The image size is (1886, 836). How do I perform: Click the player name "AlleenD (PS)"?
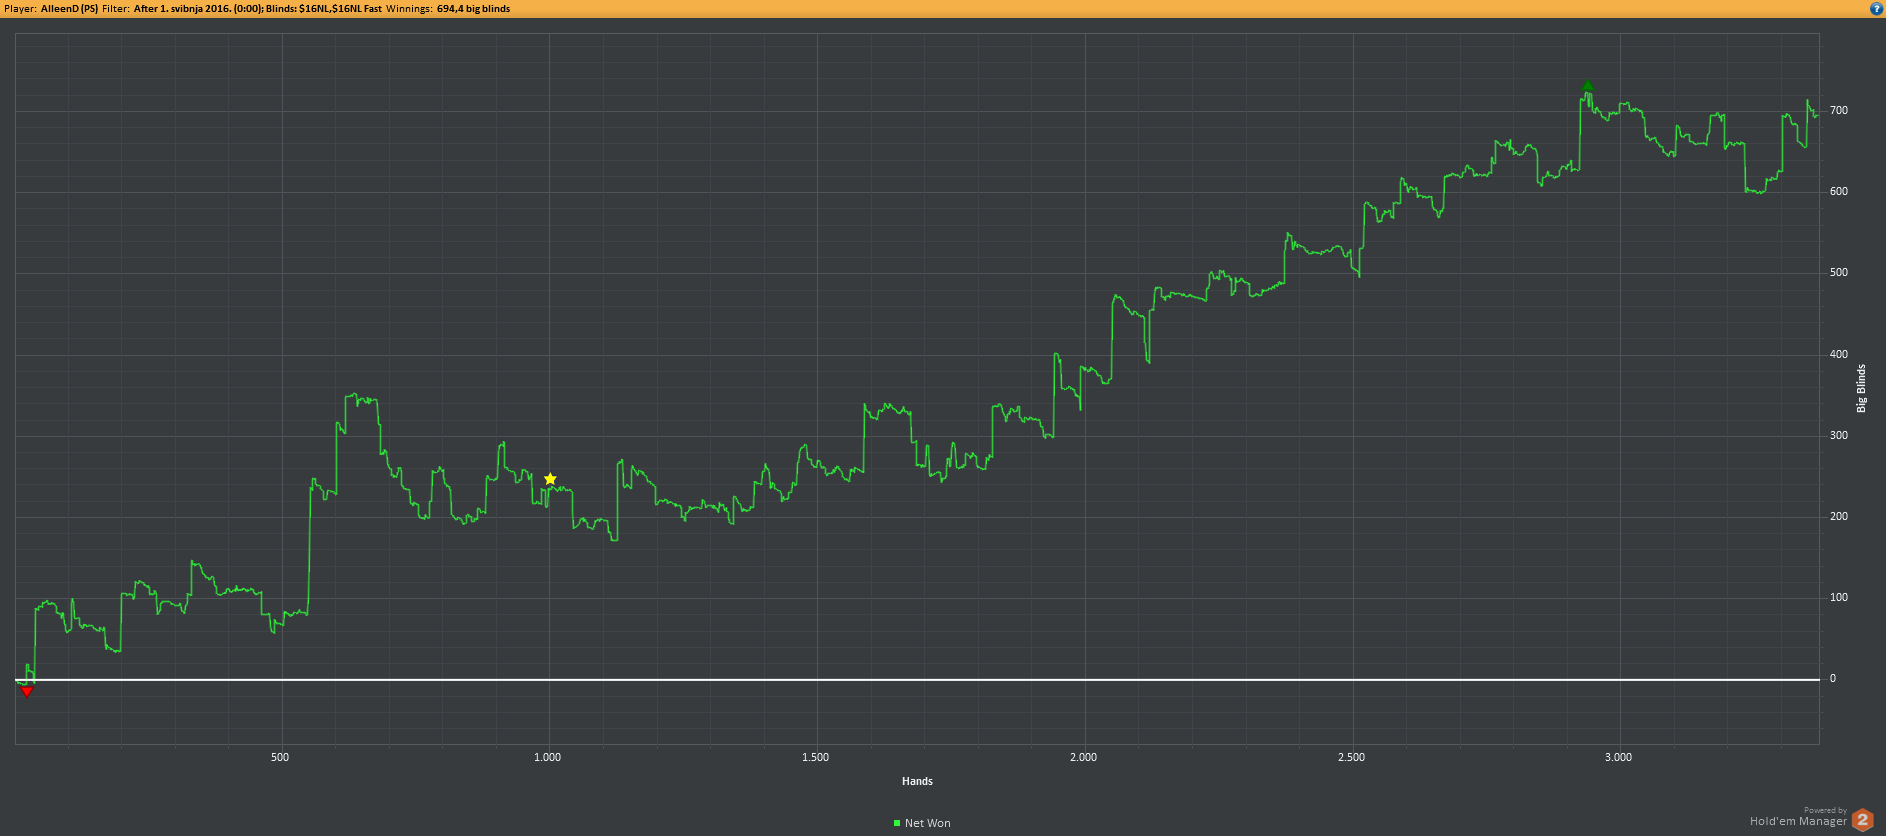tap(69, 9)
